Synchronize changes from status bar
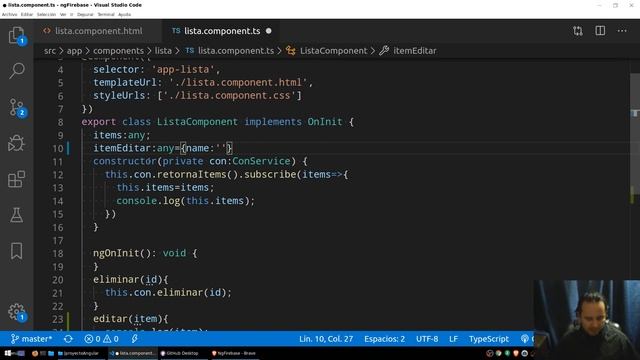Image resolution: width=640 pixels, height=360 pixels. click(68, 339)
